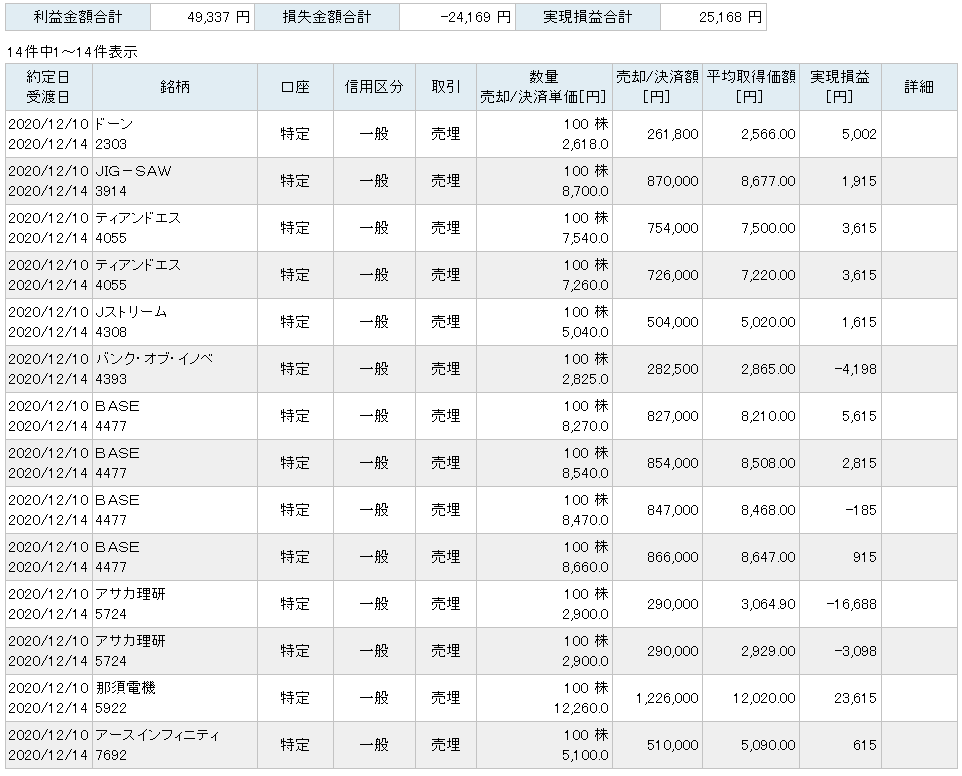Click average cost 2,566.00 cell

tap(751, 134)
